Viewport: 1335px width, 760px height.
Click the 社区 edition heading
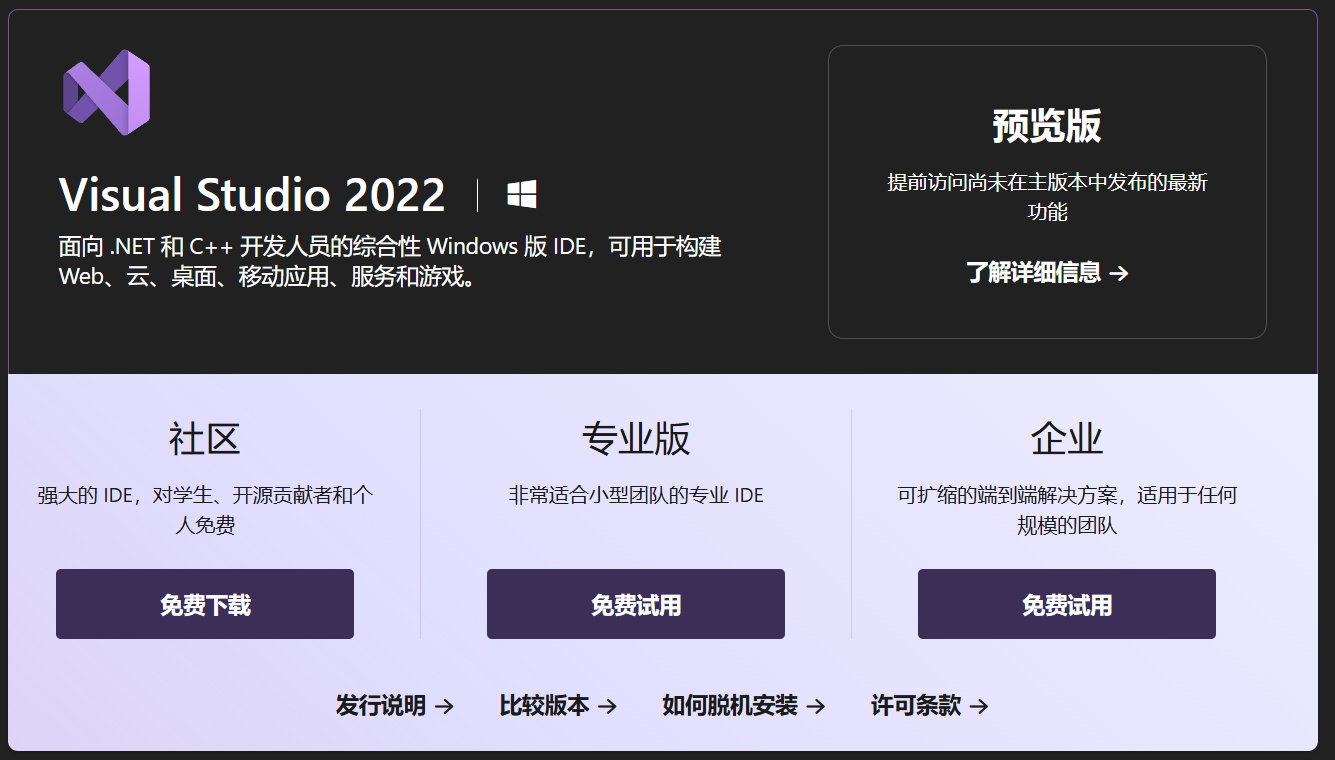tap(205, 439)
